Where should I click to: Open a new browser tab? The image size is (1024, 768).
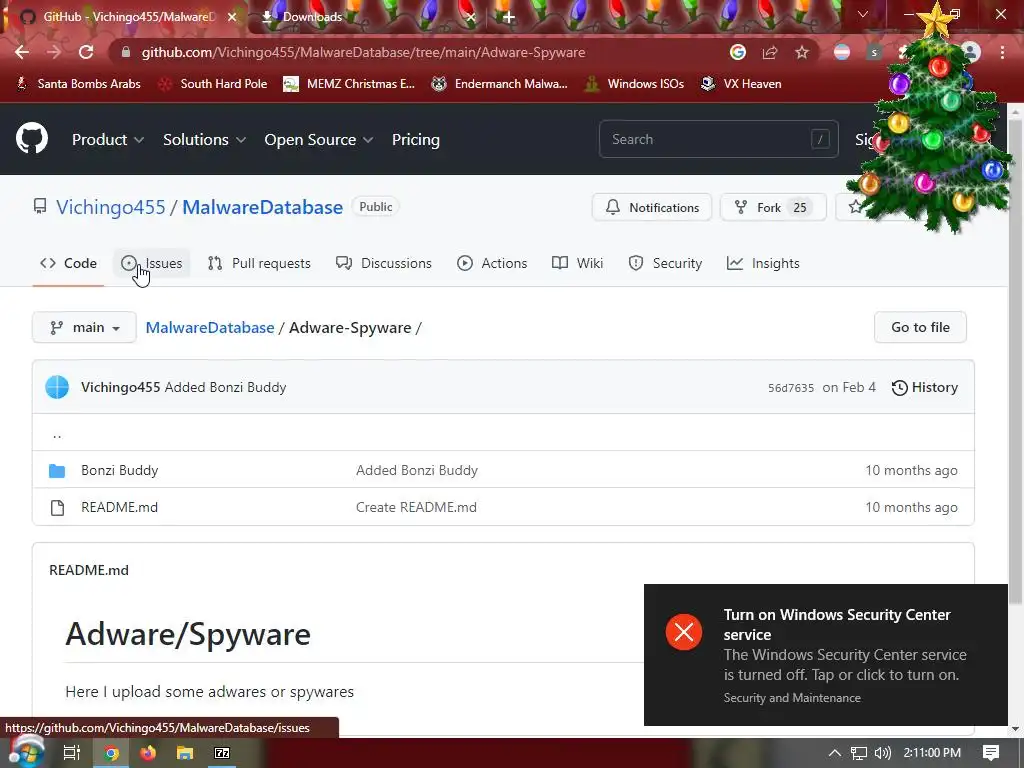[509, 17]
